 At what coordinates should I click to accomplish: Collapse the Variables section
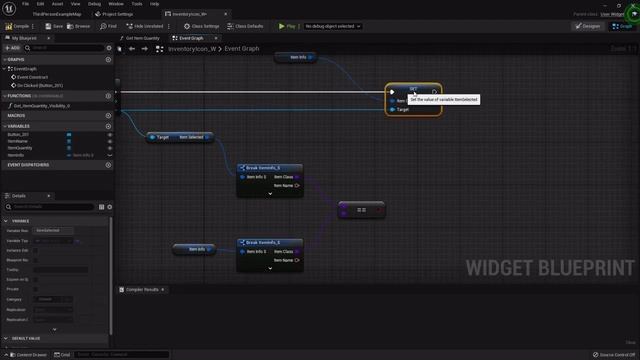pyautogui.click(x=5, y=126)
